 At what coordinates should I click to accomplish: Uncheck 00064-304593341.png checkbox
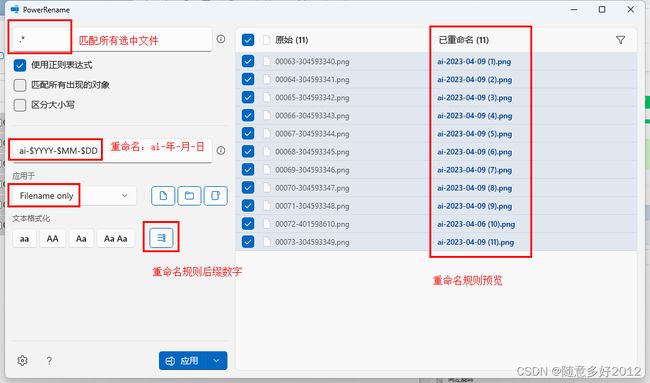tap(248, 79)
